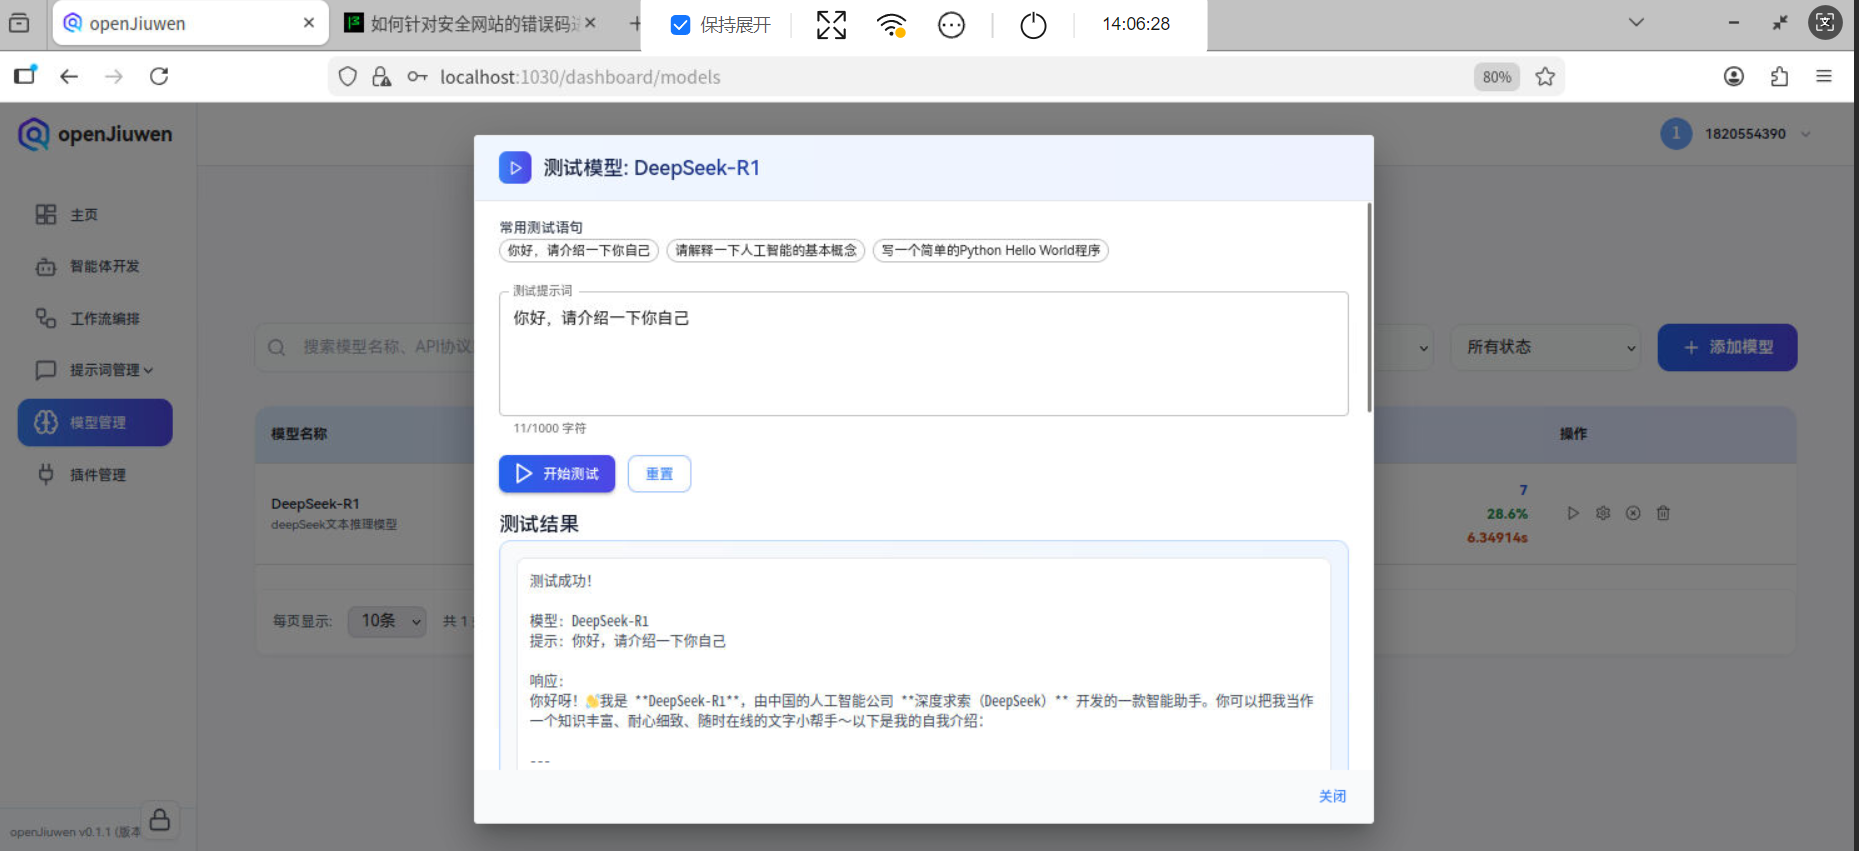Switch to the openJiuwen browser tab
The height and width of the screenshot is (851, 1859).
coord(190,24)
